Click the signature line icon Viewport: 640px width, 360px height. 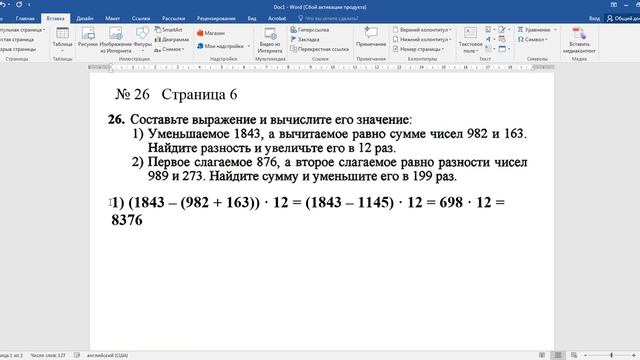pyautogui.click(x=502, y=30)
